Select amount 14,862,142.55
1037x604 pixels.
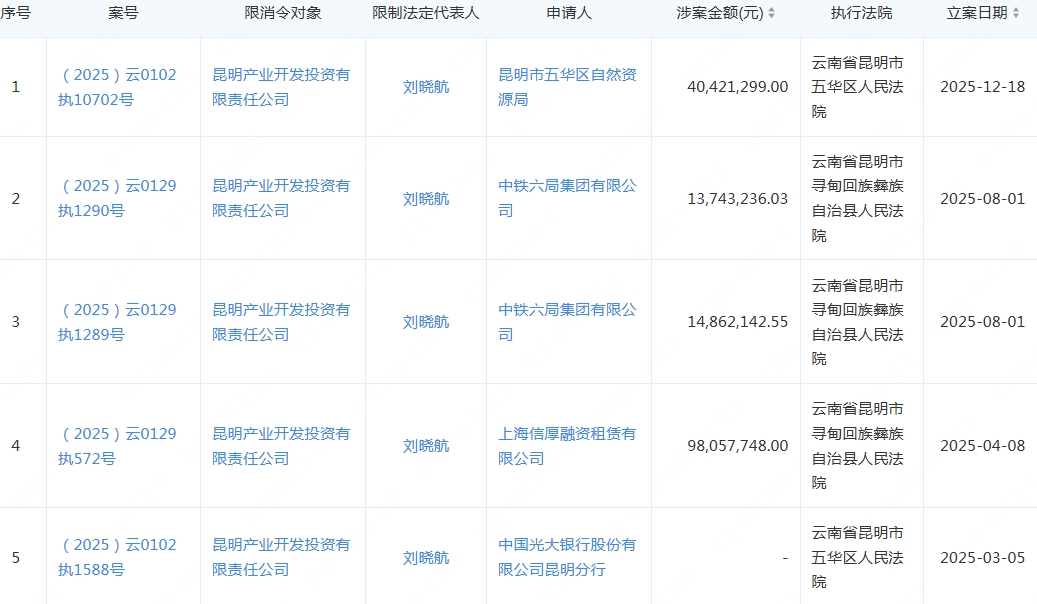[x=737, y=322]
